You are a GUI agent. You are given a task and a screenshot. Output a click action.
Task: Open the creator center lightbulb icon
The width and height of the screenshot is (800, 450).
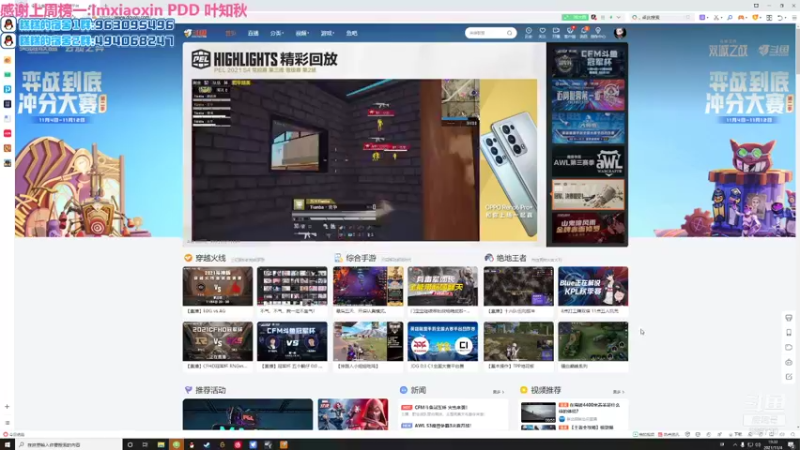point(598,33)
